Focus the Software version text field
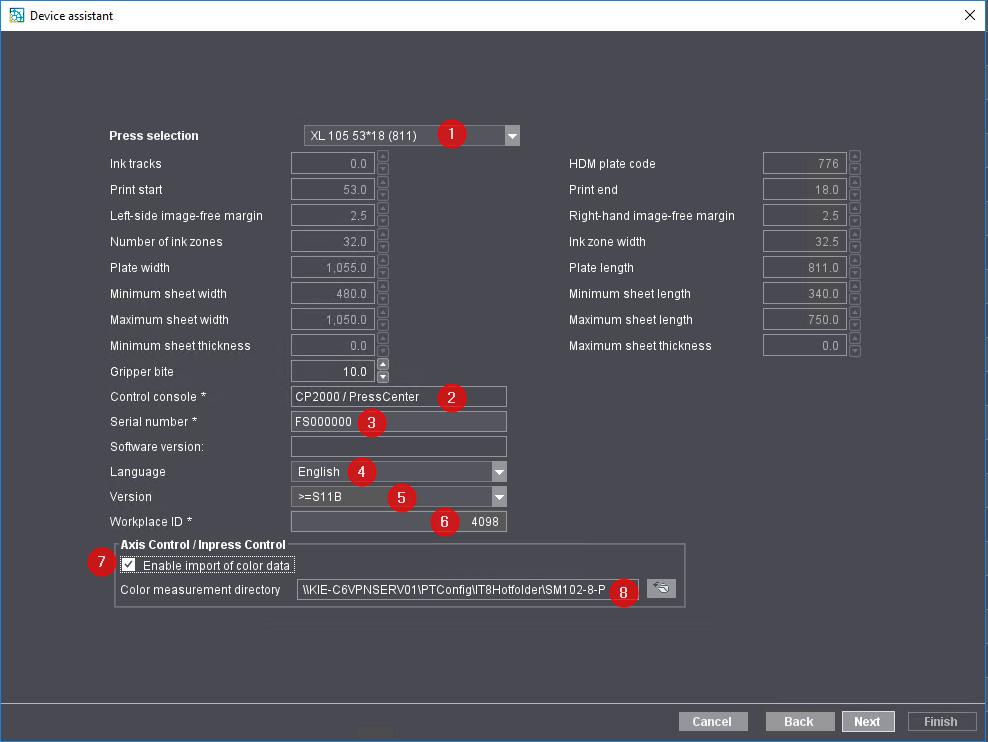 click(398, 447)
